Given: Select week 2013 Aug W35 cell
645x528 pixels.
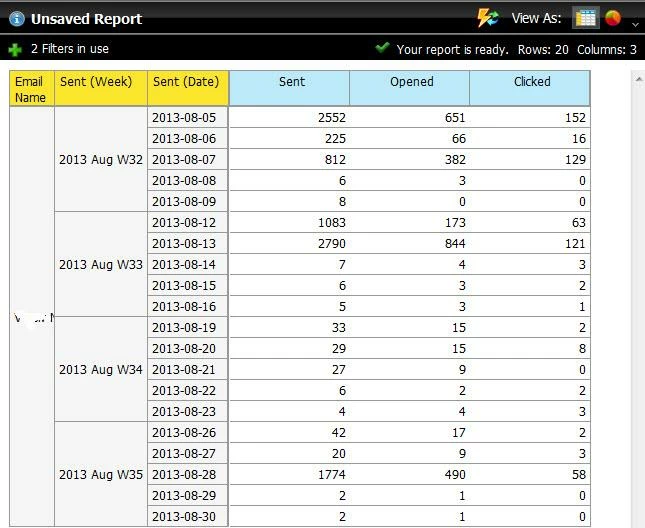Looking at the screenshot, I should (101, 474).
